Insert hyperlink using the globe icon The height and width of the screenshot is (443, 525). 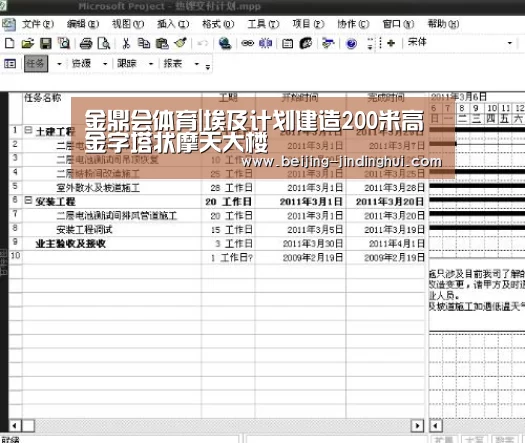225,43
